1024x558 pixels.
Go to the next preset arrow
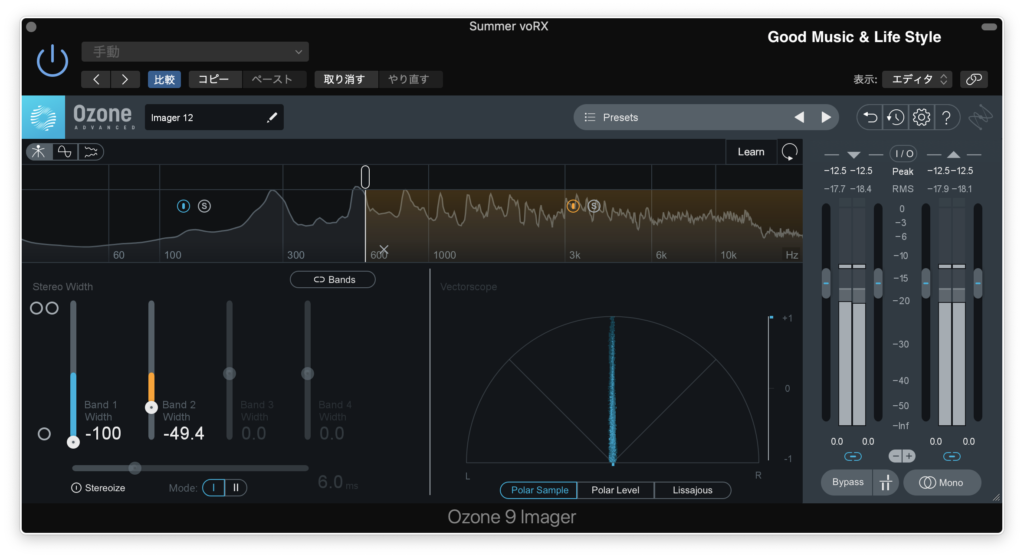click(x=125, y=79)
